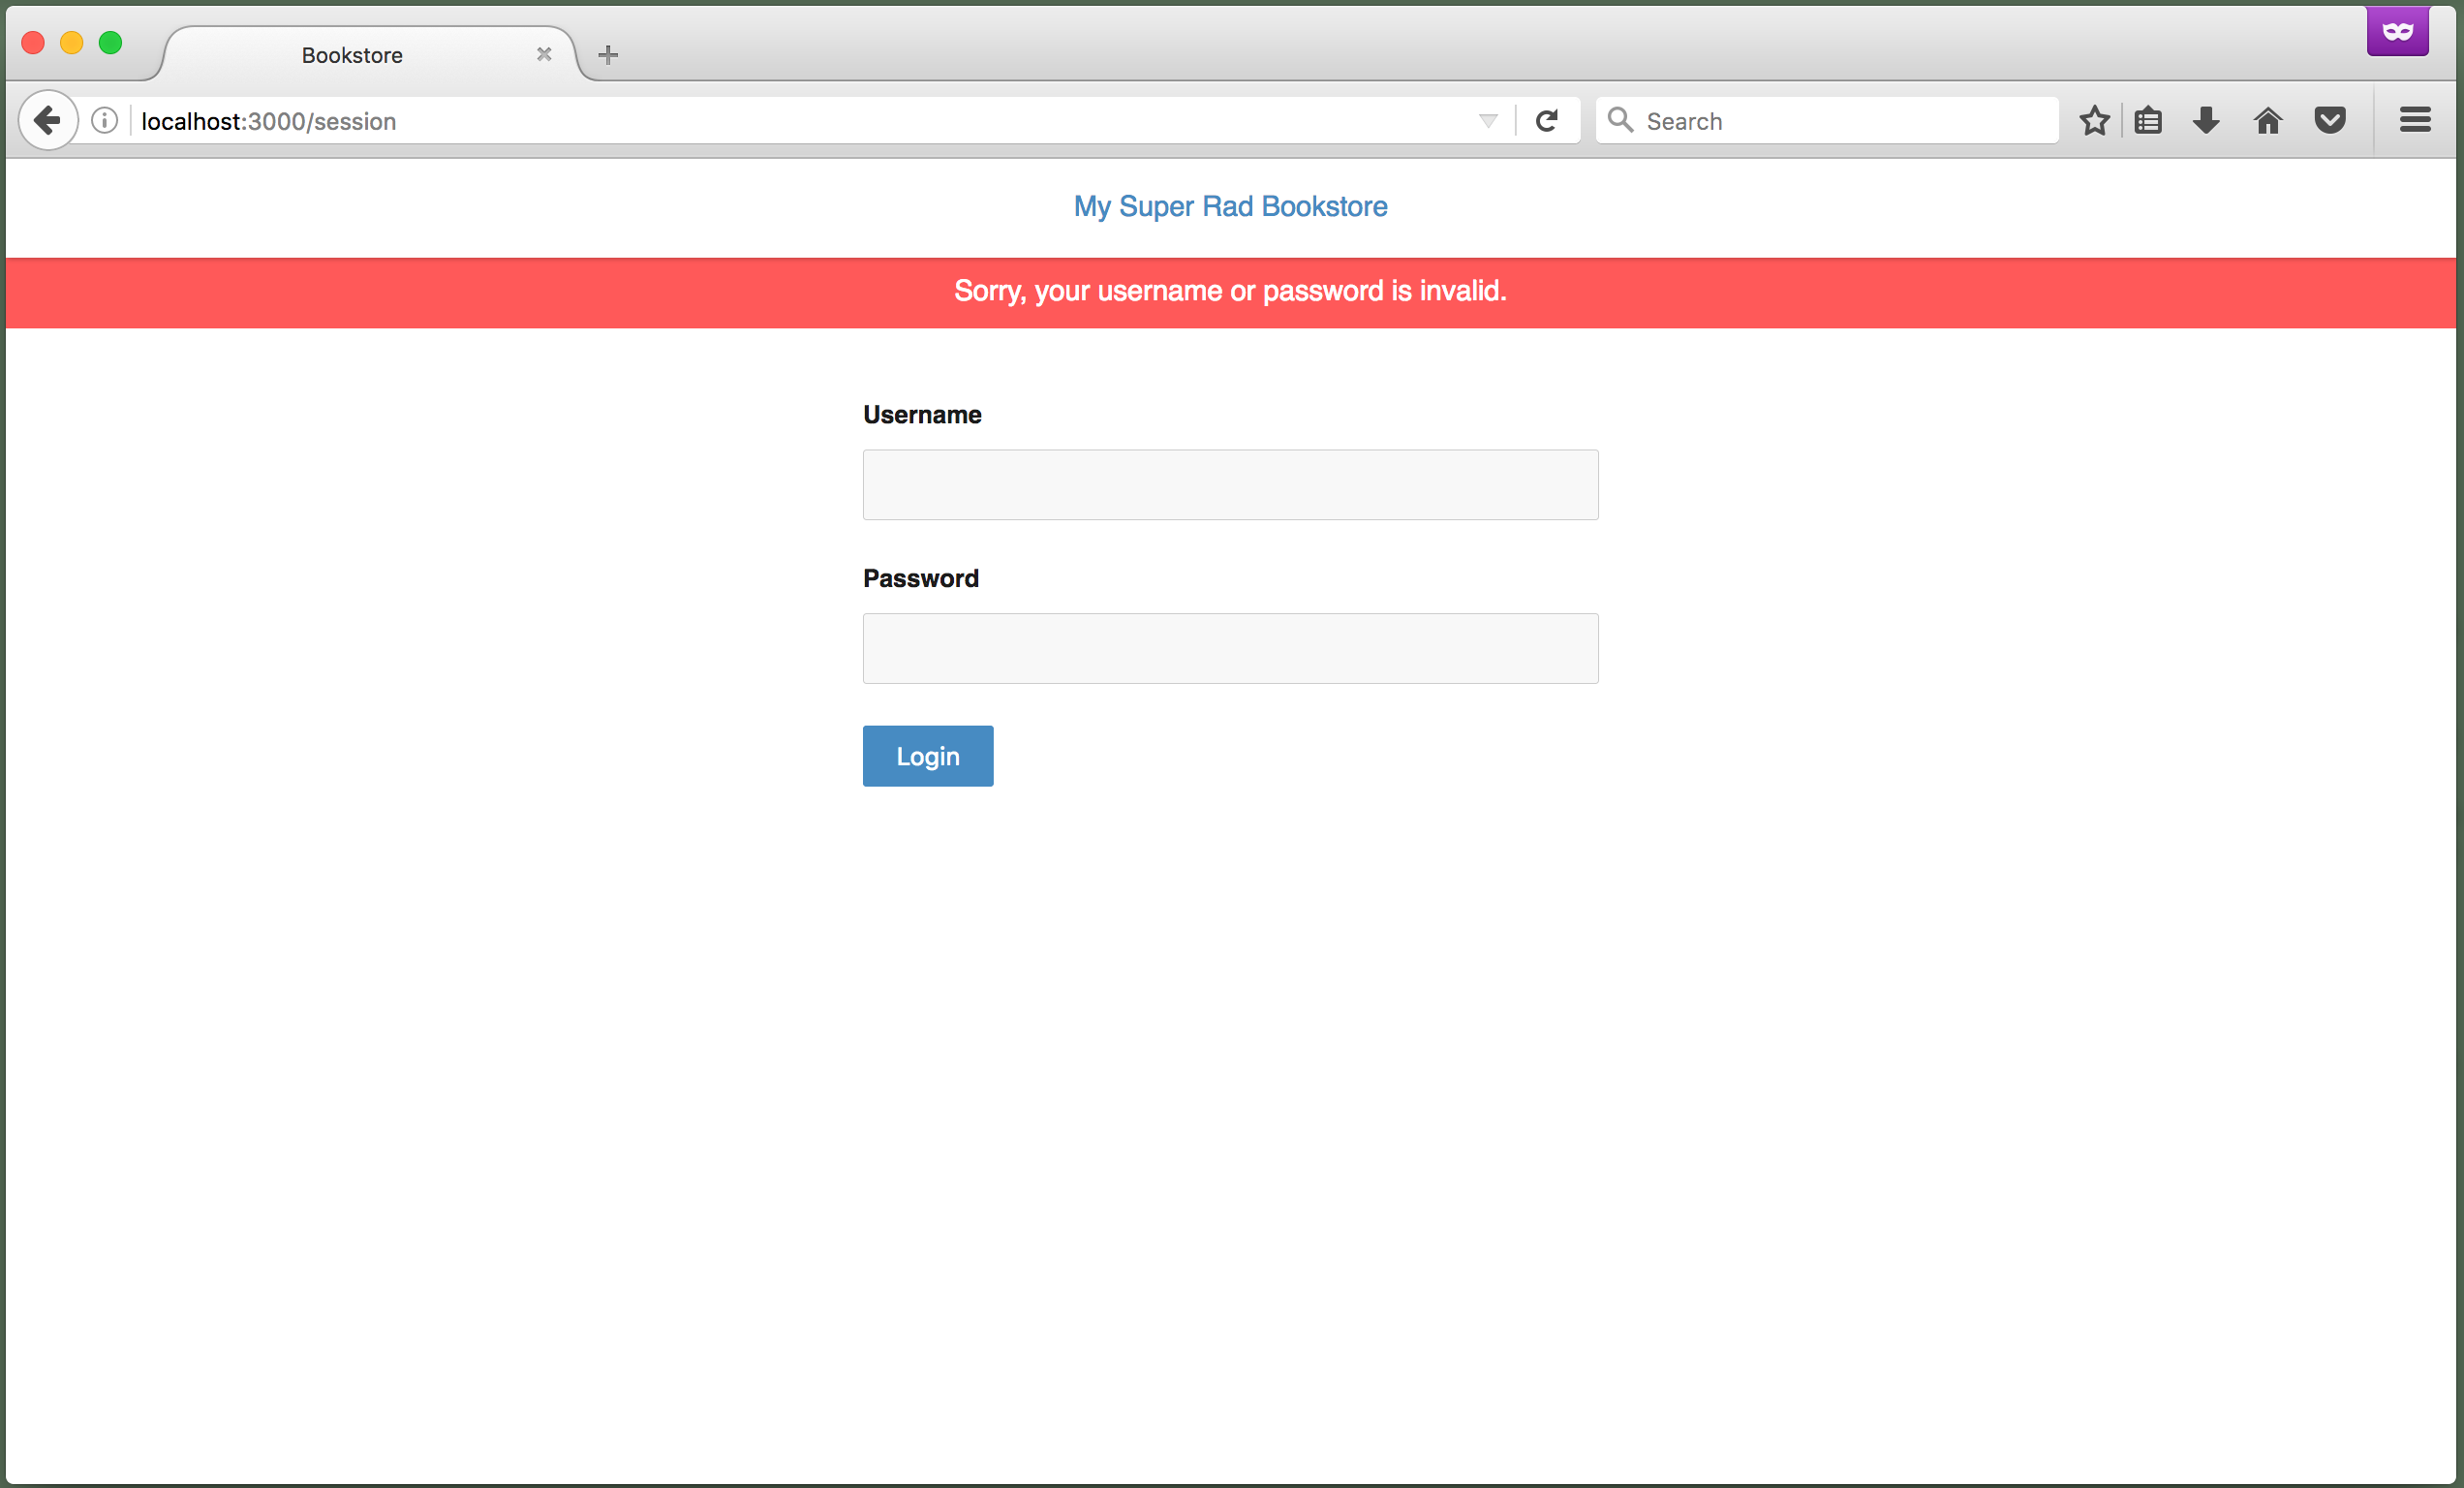Click the browser menu hamburger icon
Viewport: 2464px width, 1488px height.
point(2415,120)
